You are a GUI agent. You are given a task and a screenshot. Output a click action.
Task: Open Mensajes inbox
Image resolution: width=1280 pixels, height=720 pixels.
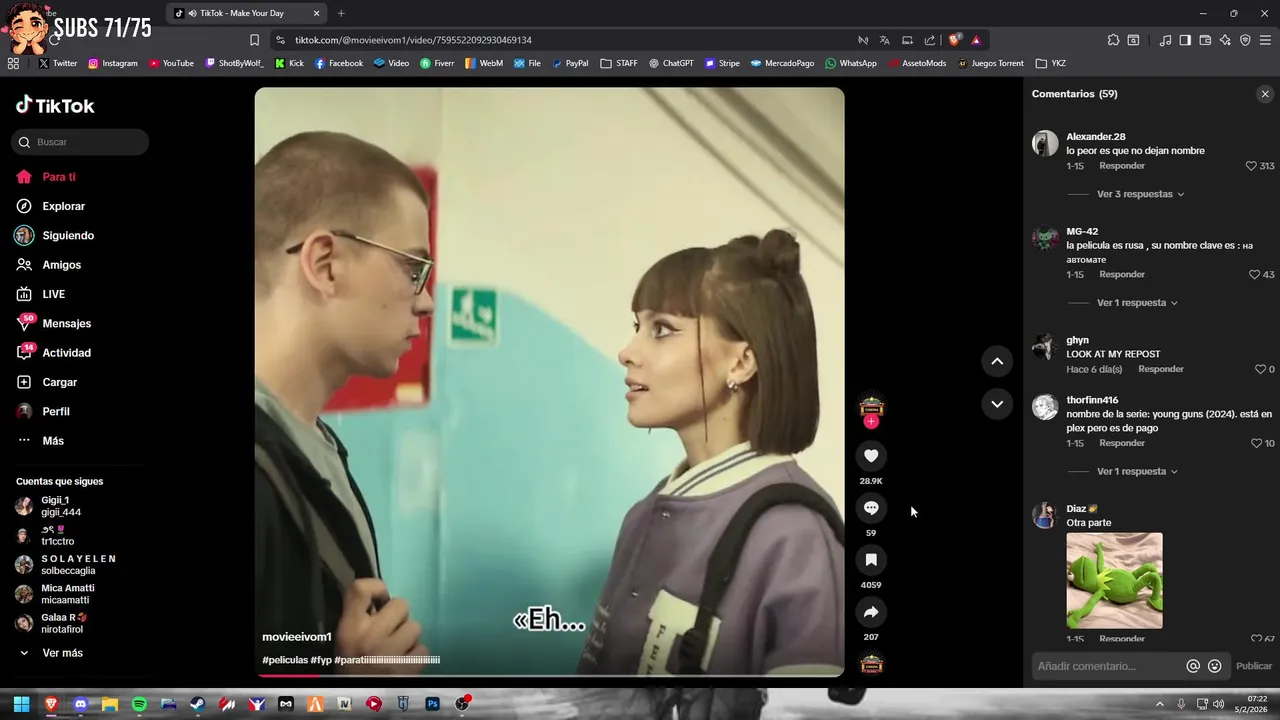point(54,323)
